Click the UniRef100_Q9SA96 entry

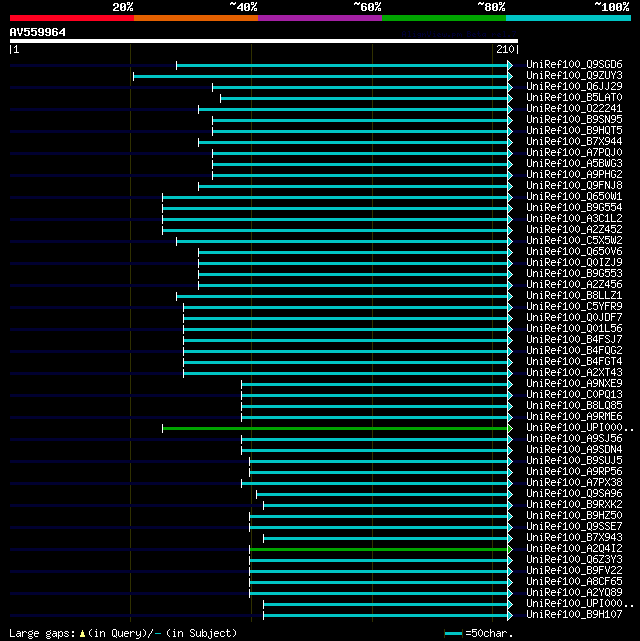tap(574, 494)
